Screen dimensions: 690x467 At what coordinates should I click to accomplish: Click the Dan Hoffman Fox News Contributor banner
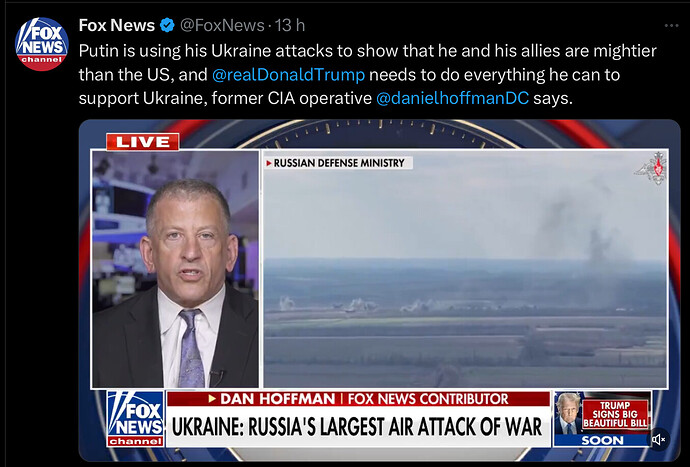coord(358,399)
